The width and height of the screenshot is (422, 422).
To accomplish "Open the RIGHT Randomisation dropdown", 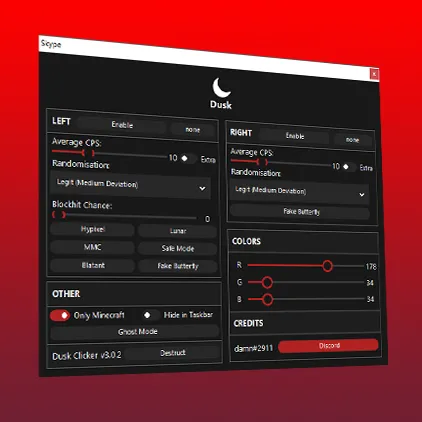I will 299,192.
